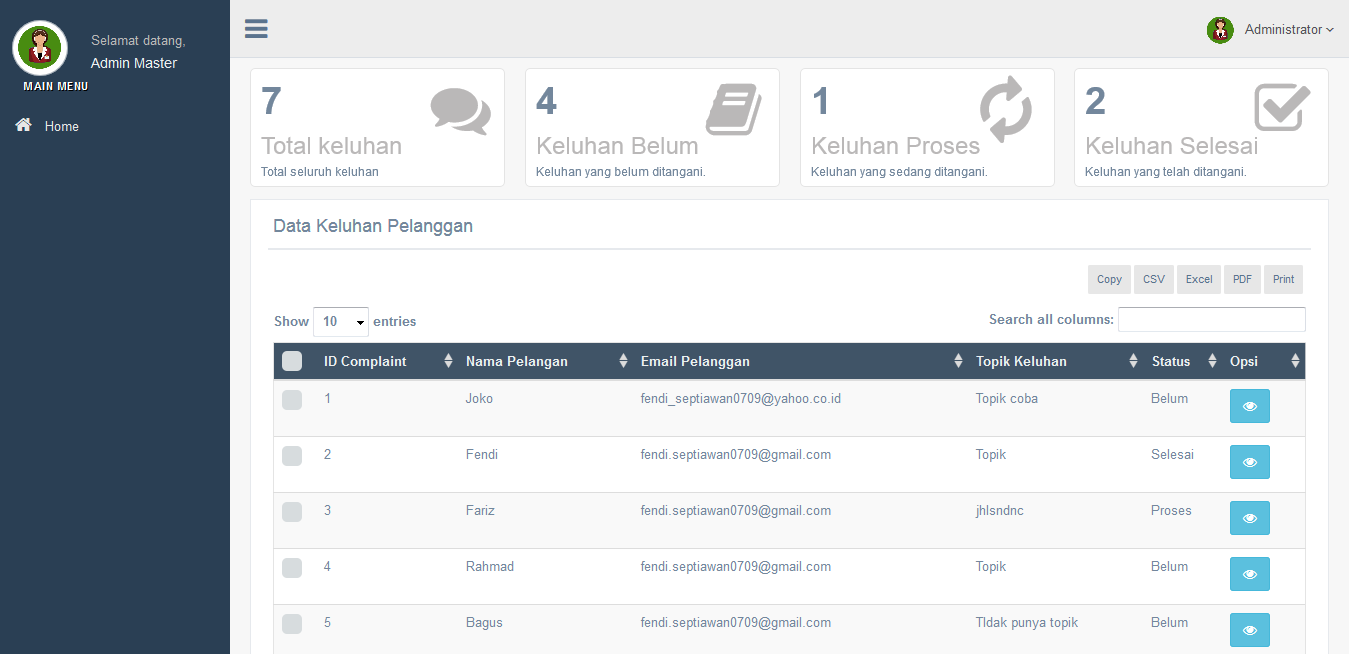Open the Show entries dropdown
Screen dimensions: 1349x654
(341, 321)
